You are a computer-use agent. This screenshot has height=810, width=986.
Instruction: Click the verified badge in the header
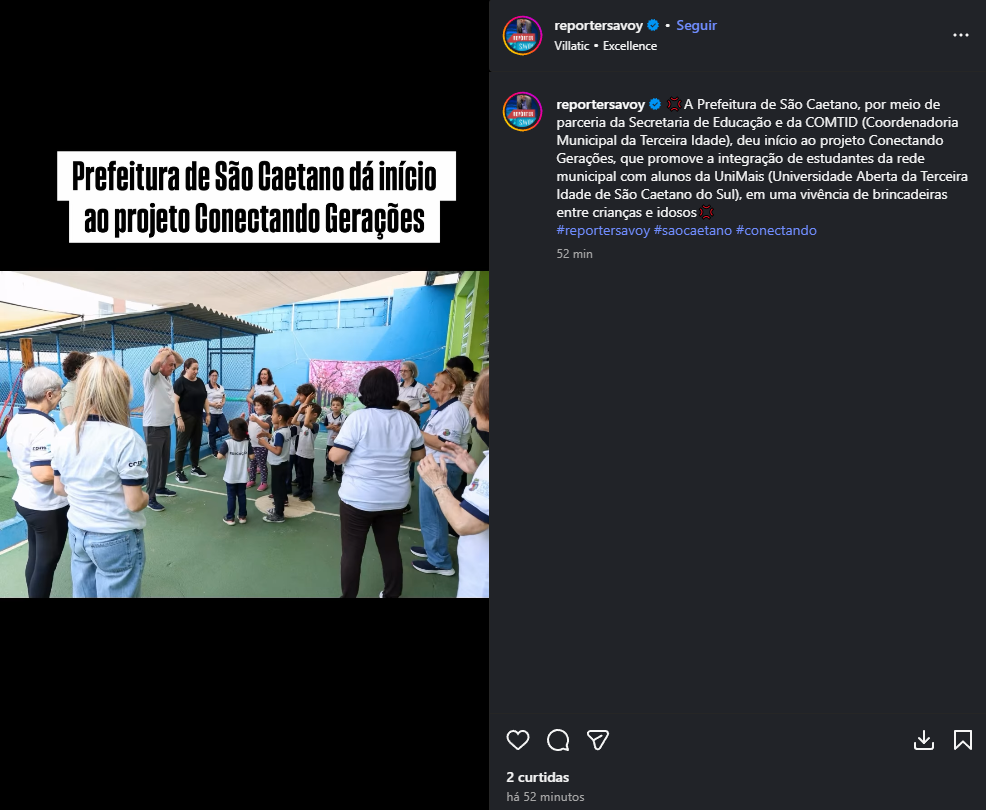coord(653,25)
